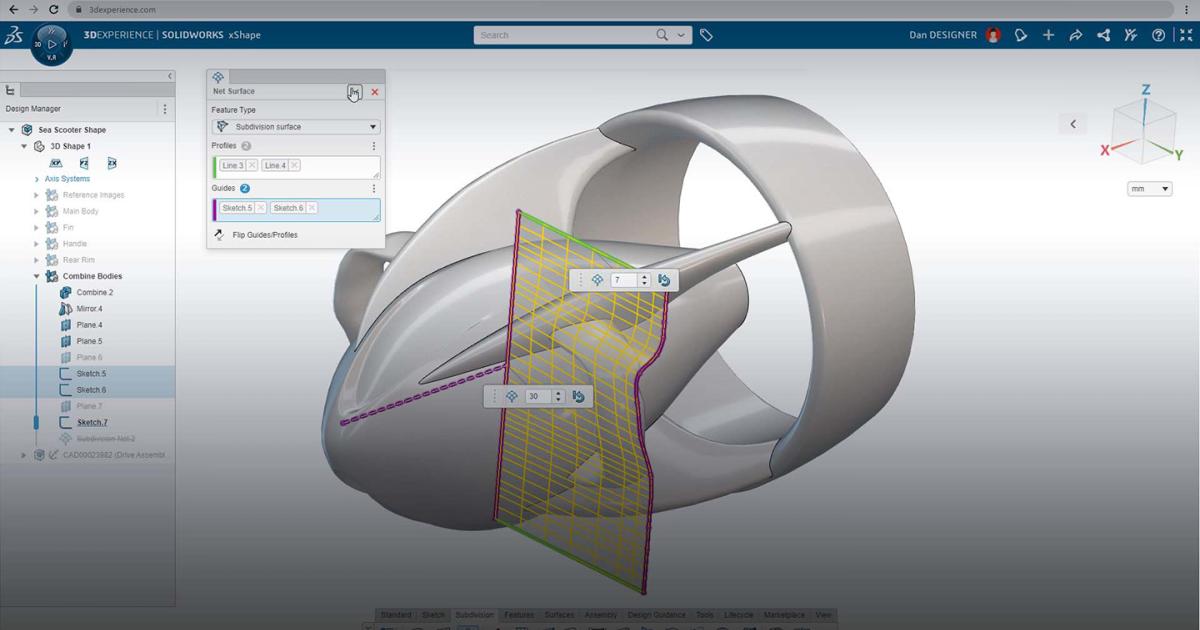1200x630 pixels.
Task: Open the mm units dropdown
Action: (1147, 187)
